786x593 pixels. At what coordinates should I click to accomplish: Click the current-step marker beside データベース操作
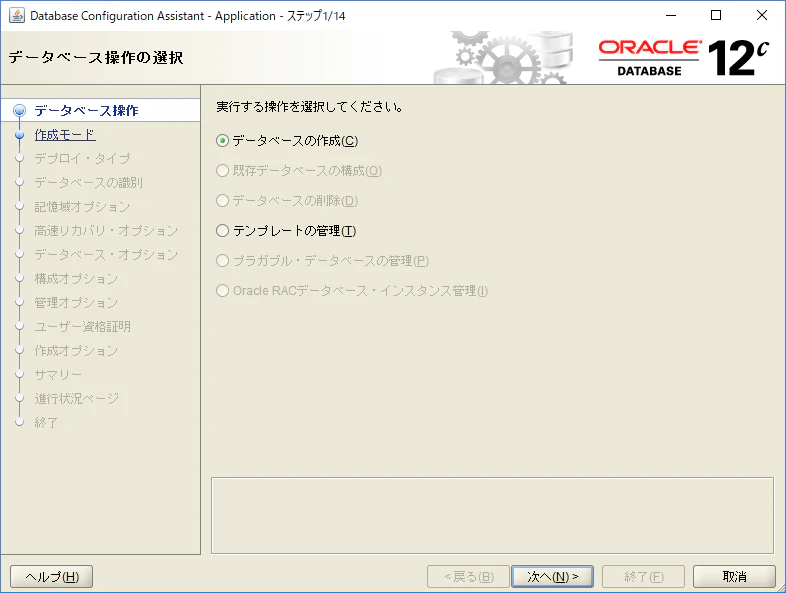pyautogui.click(x=20, y=110)
